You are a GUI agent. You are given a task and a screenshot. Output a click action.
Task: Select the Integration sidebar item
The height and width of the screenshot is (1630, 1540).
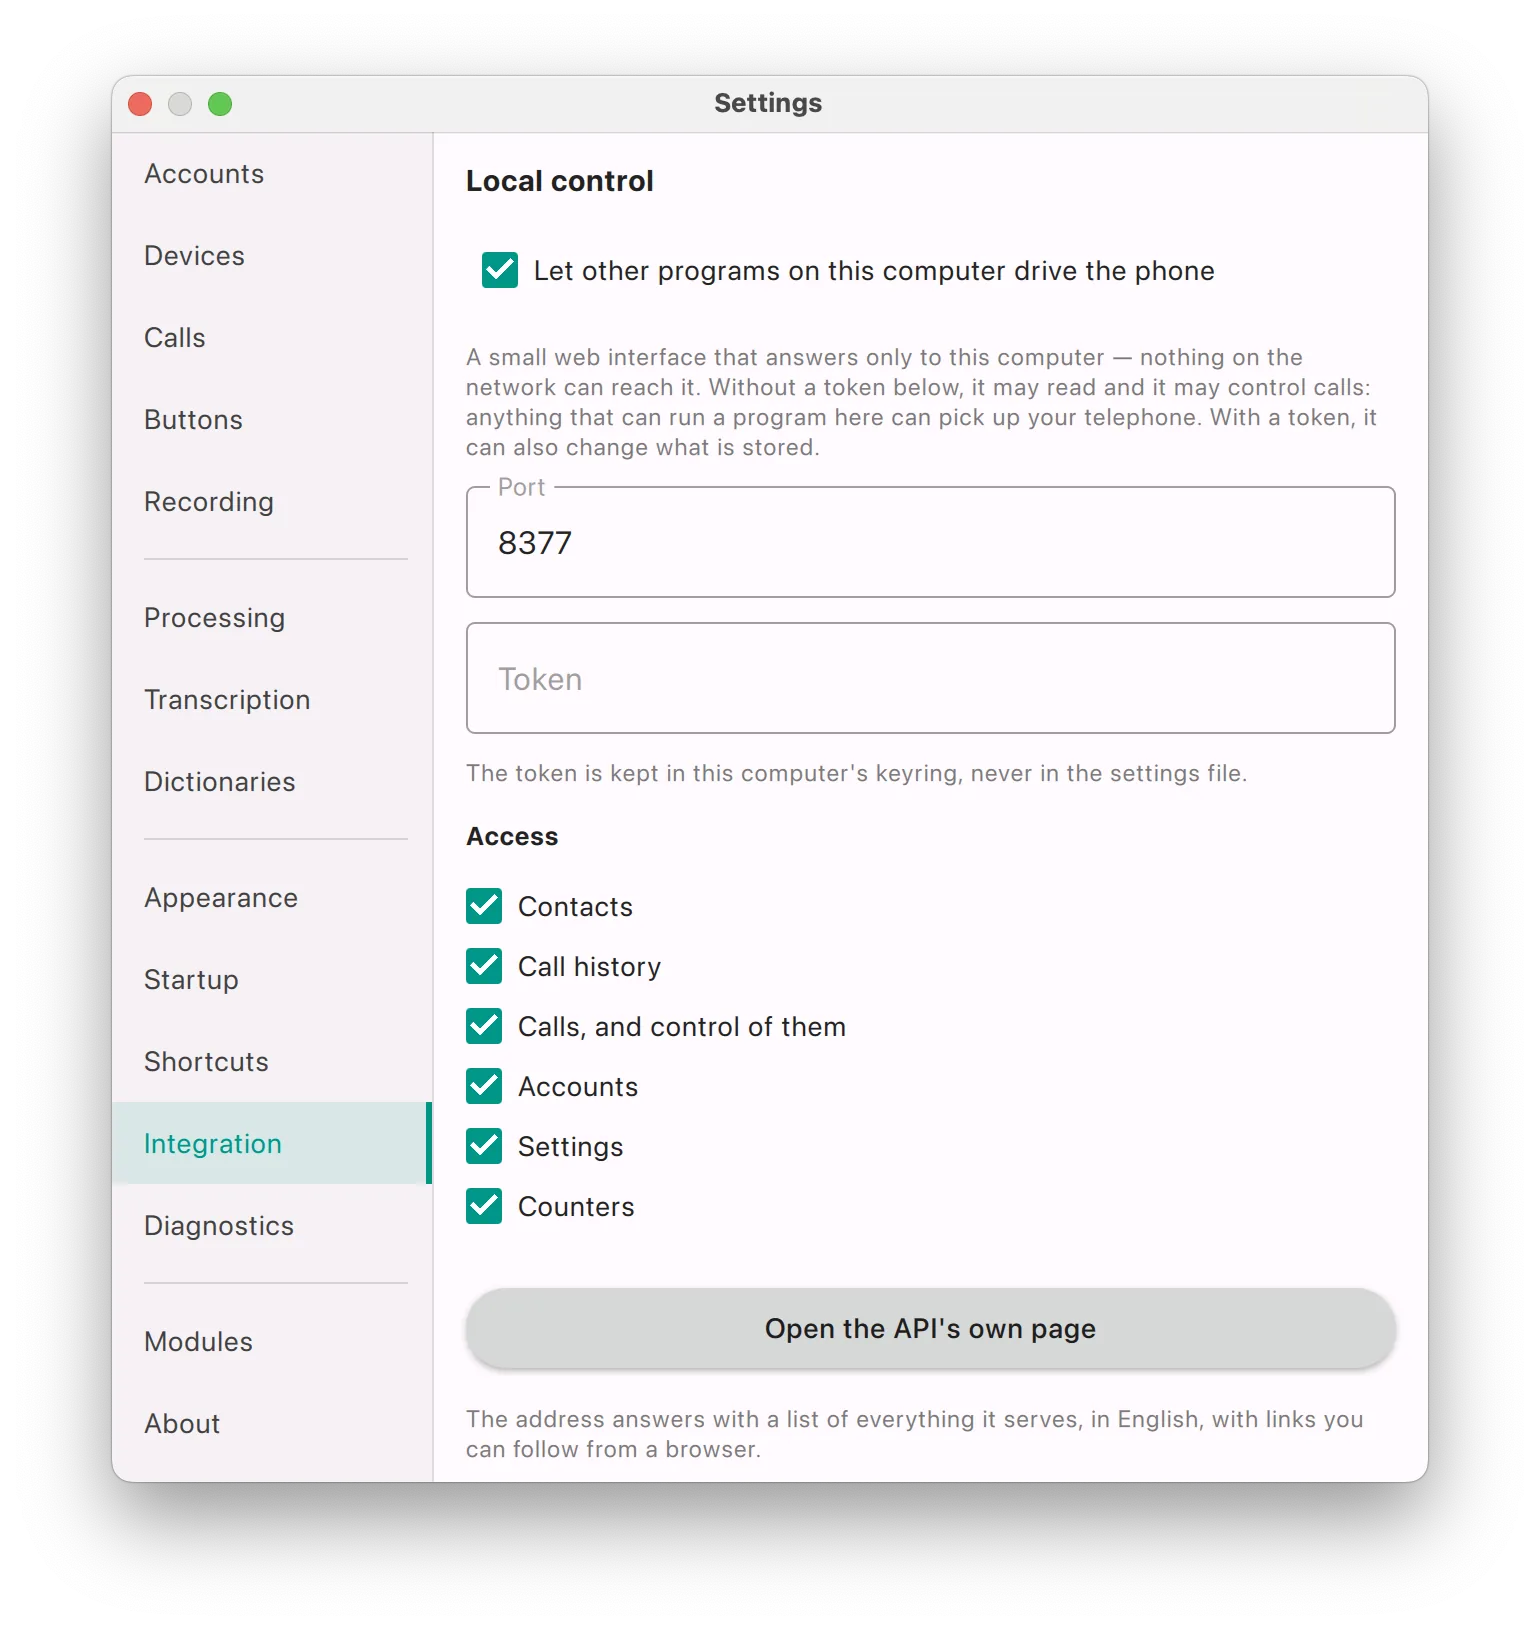pyautogui.click(x=272, y=1144)
